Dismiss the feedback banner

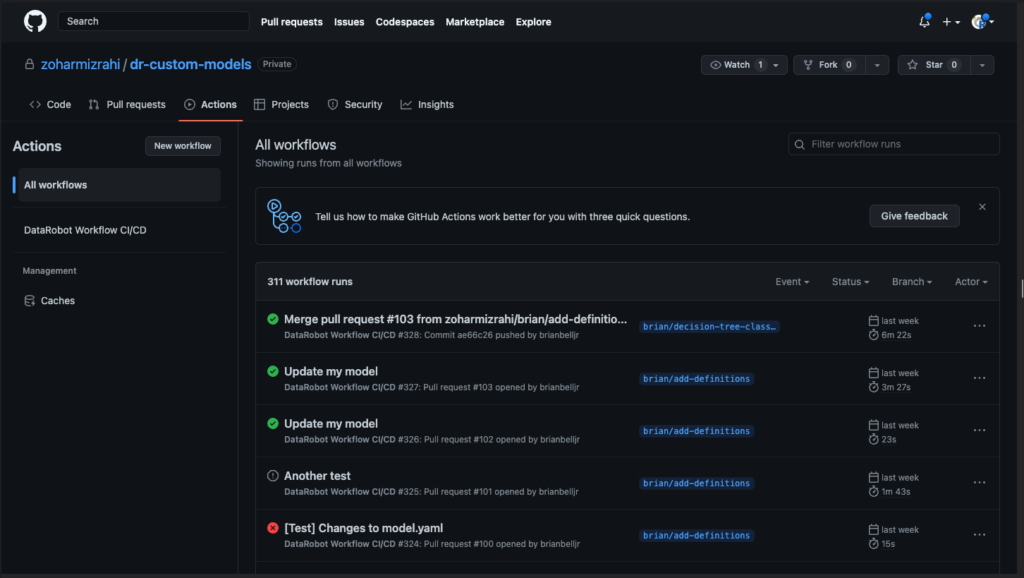(982, 207)
